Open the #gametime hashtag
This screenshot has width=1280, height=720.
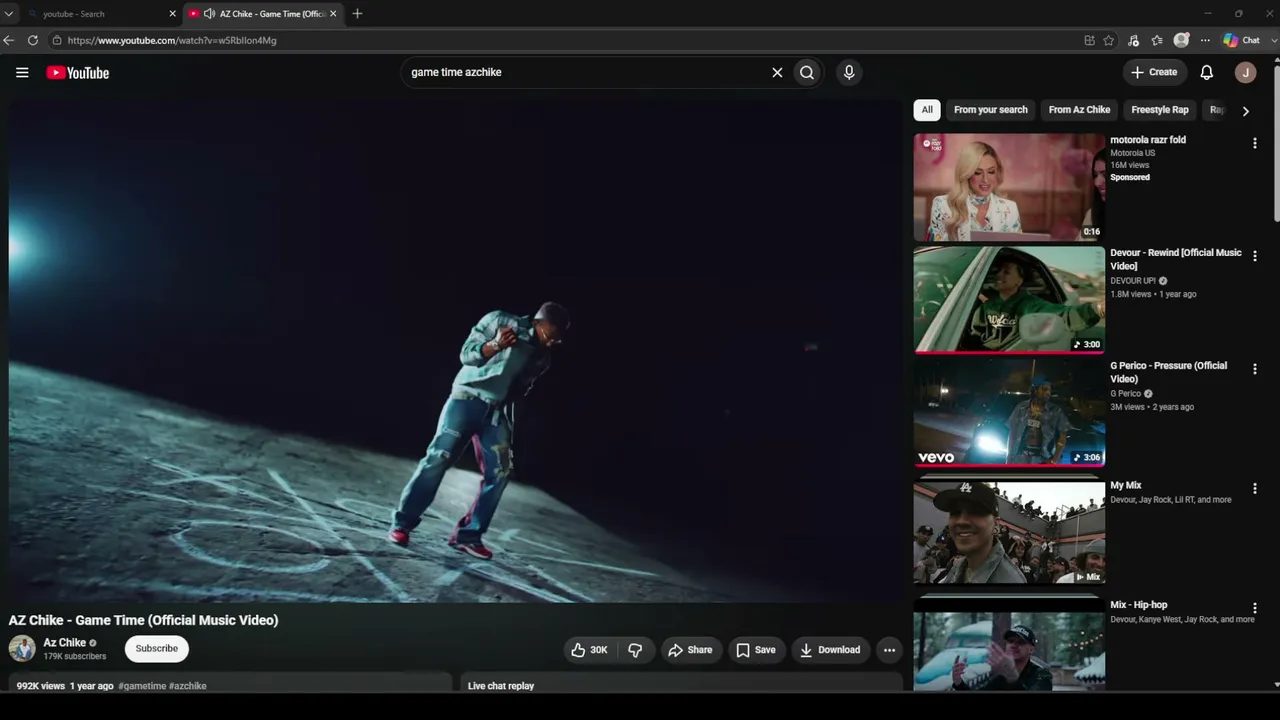(x=142, y=686)
